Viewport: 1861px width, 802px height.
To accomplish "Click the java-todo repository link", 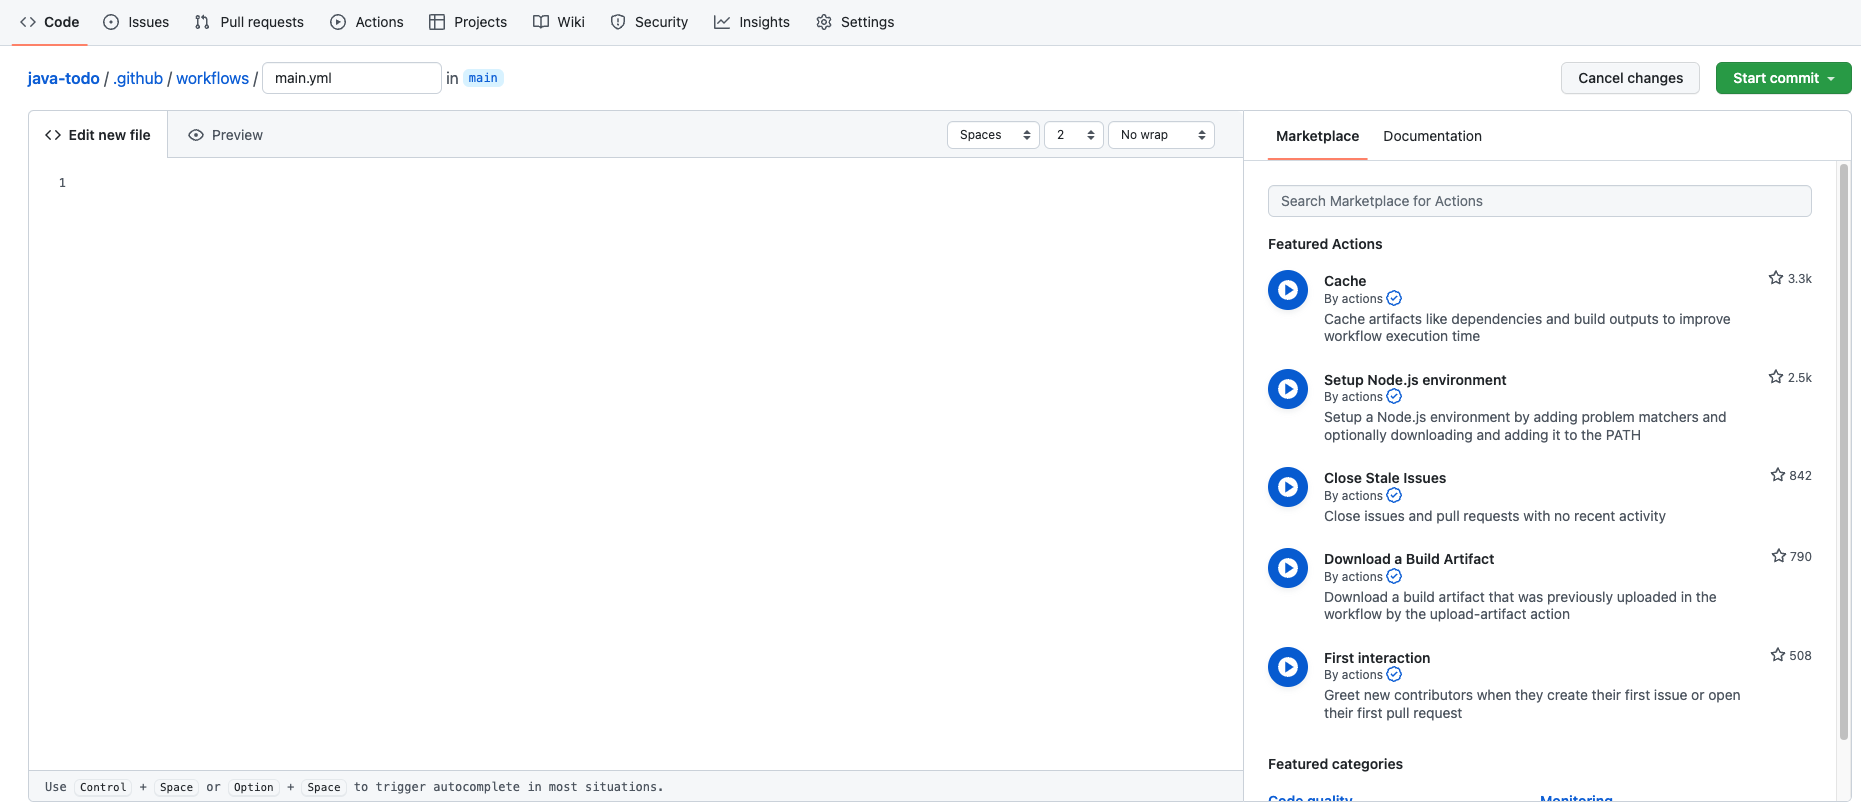I will 64,78.
